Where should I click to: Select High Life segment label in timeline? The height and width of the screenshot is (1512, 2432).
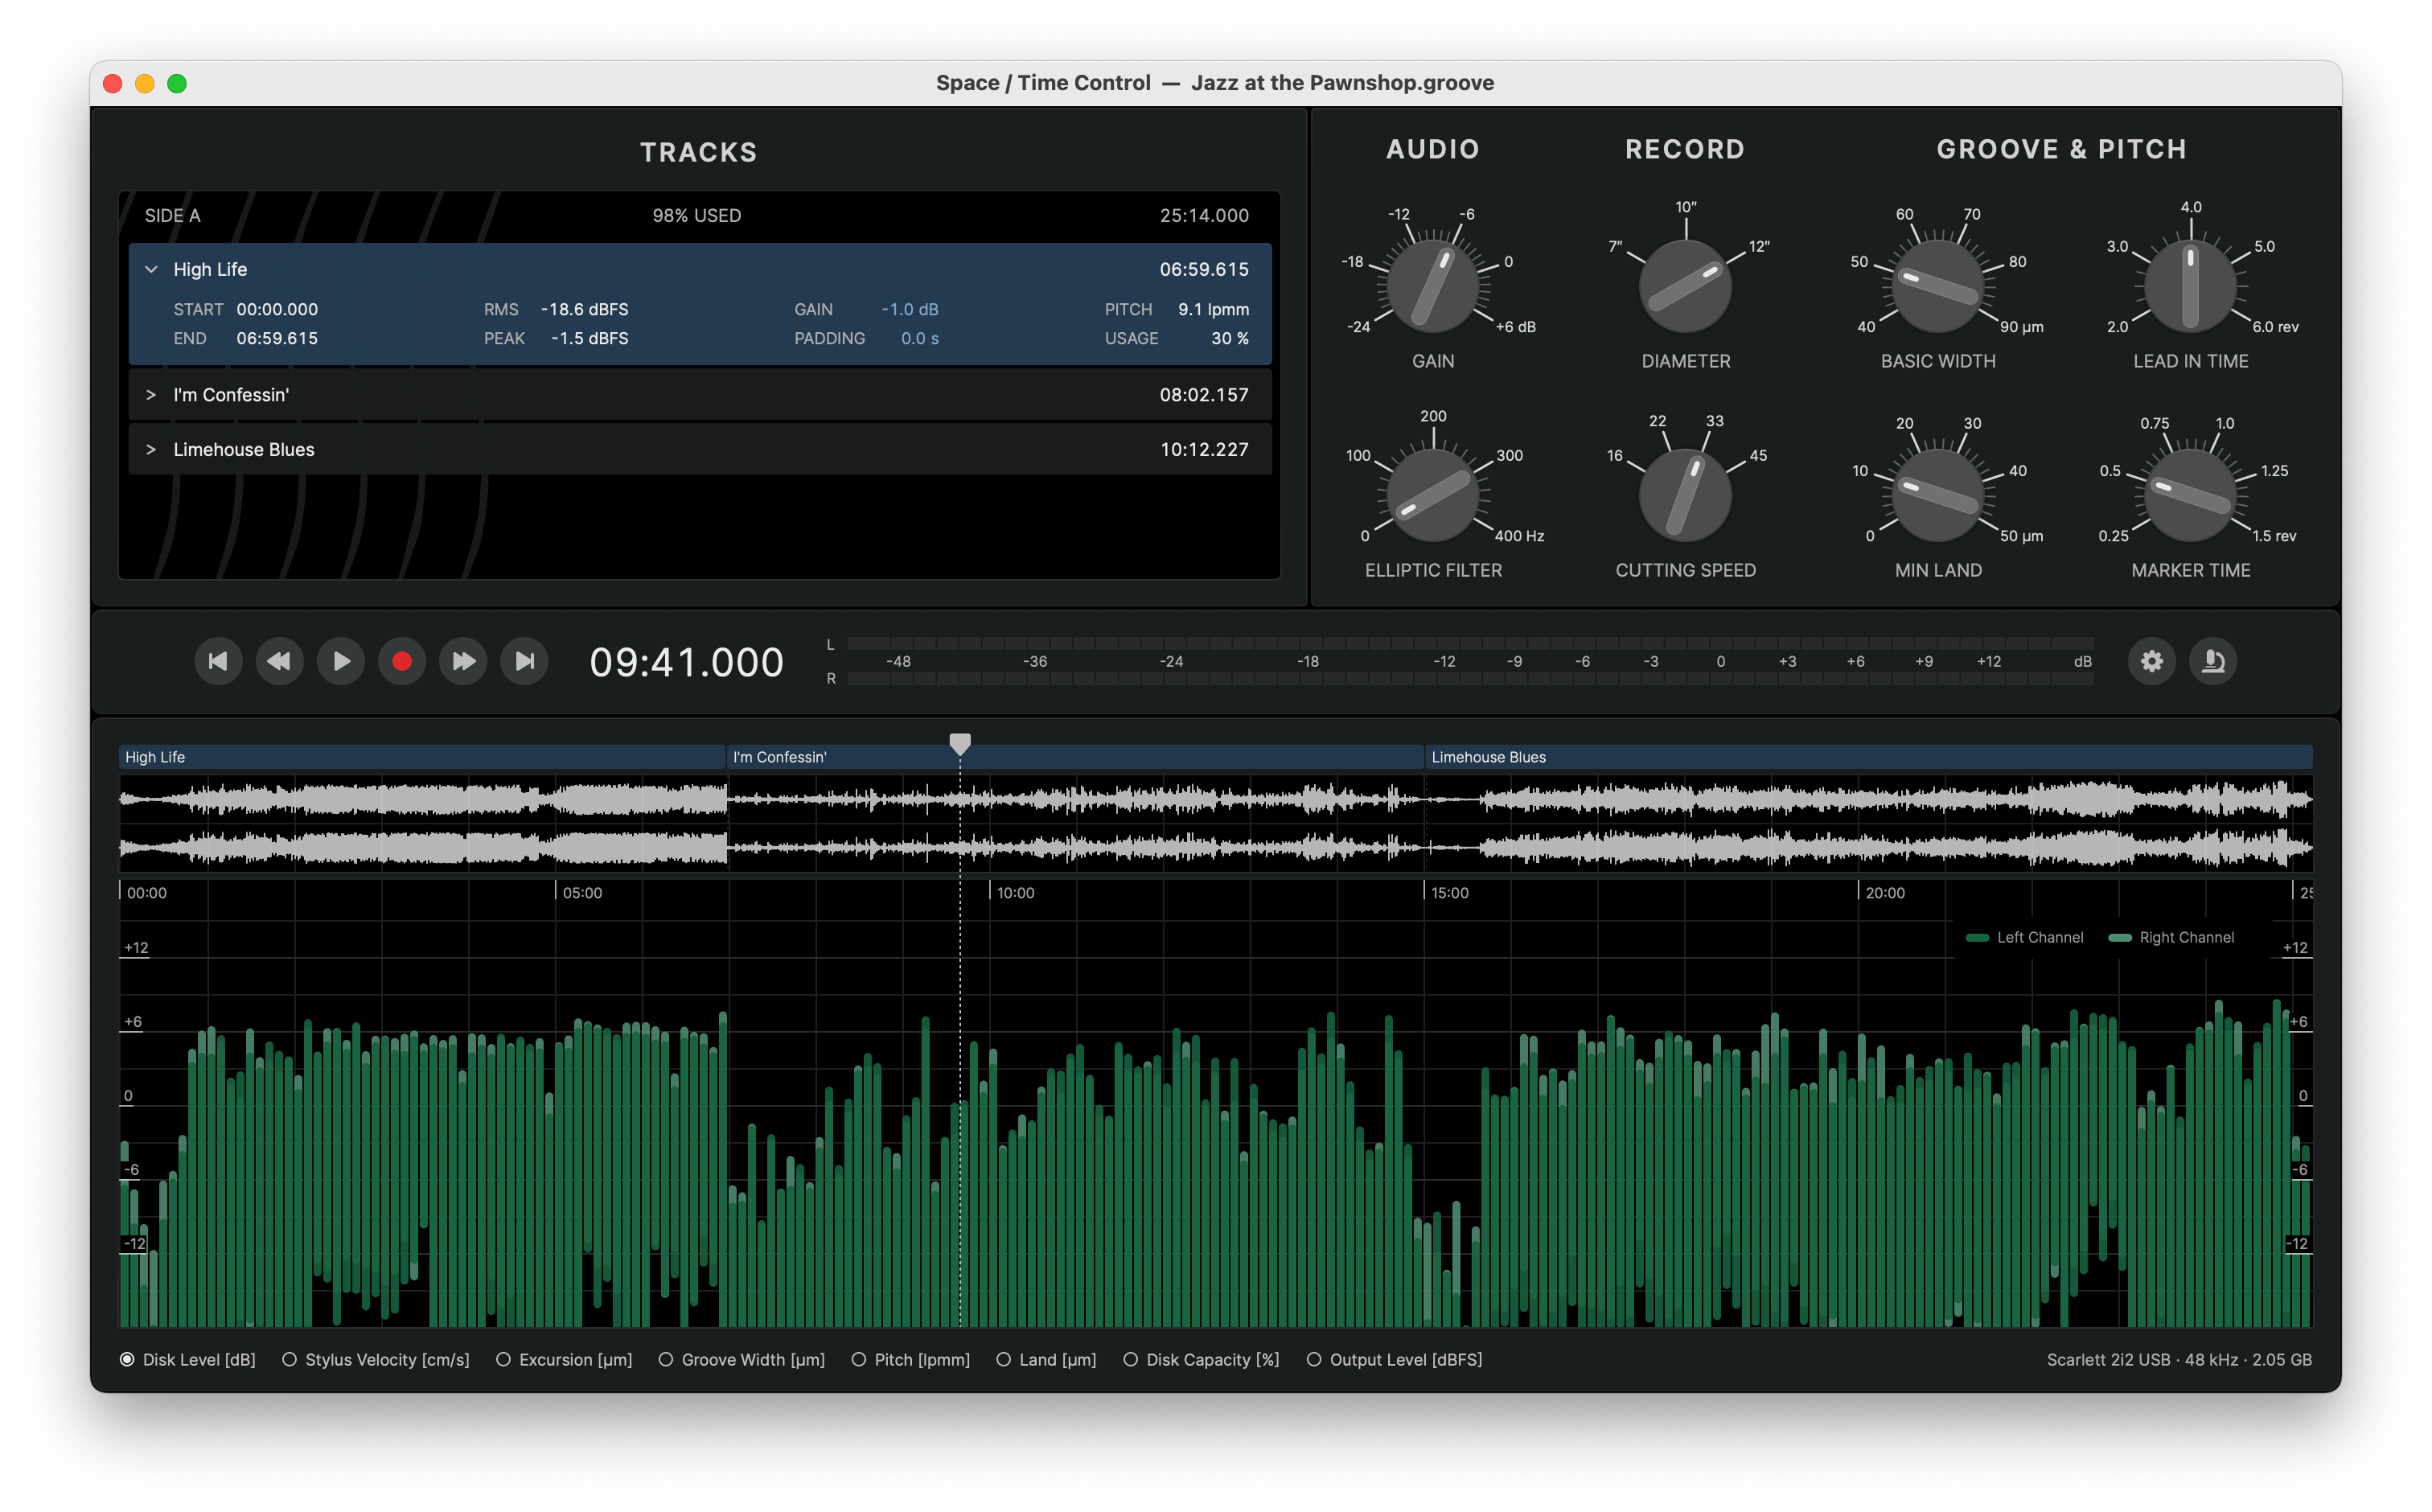pyautogui.click(x=156, y=757)
